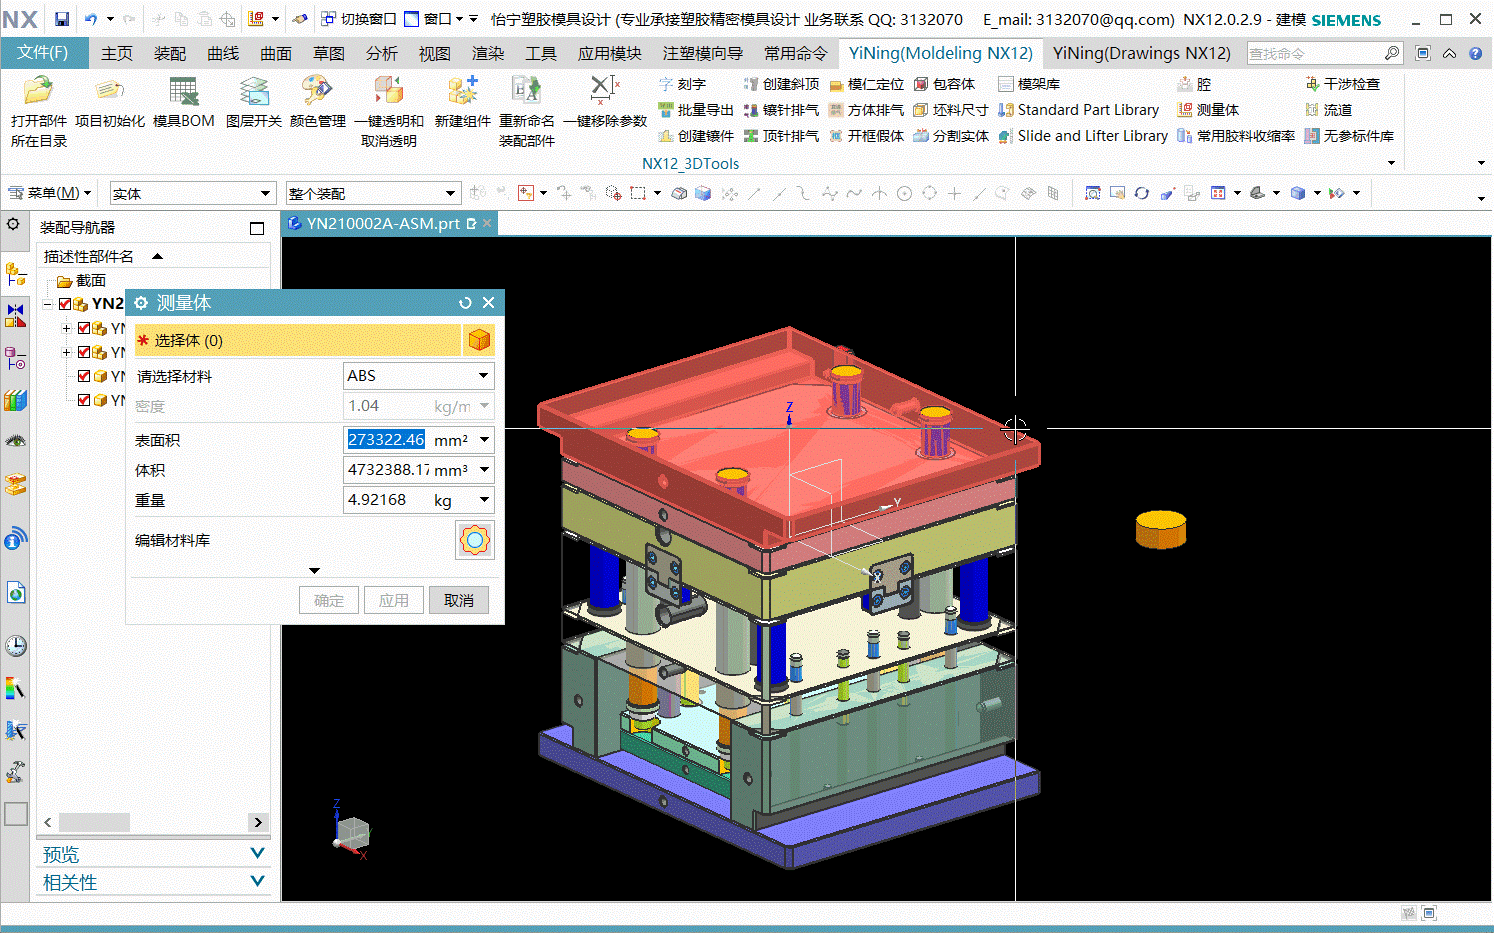Click the 选择体 (0) selection row
The width and height of the screenshot is (1494, 933).
point(298,340)
